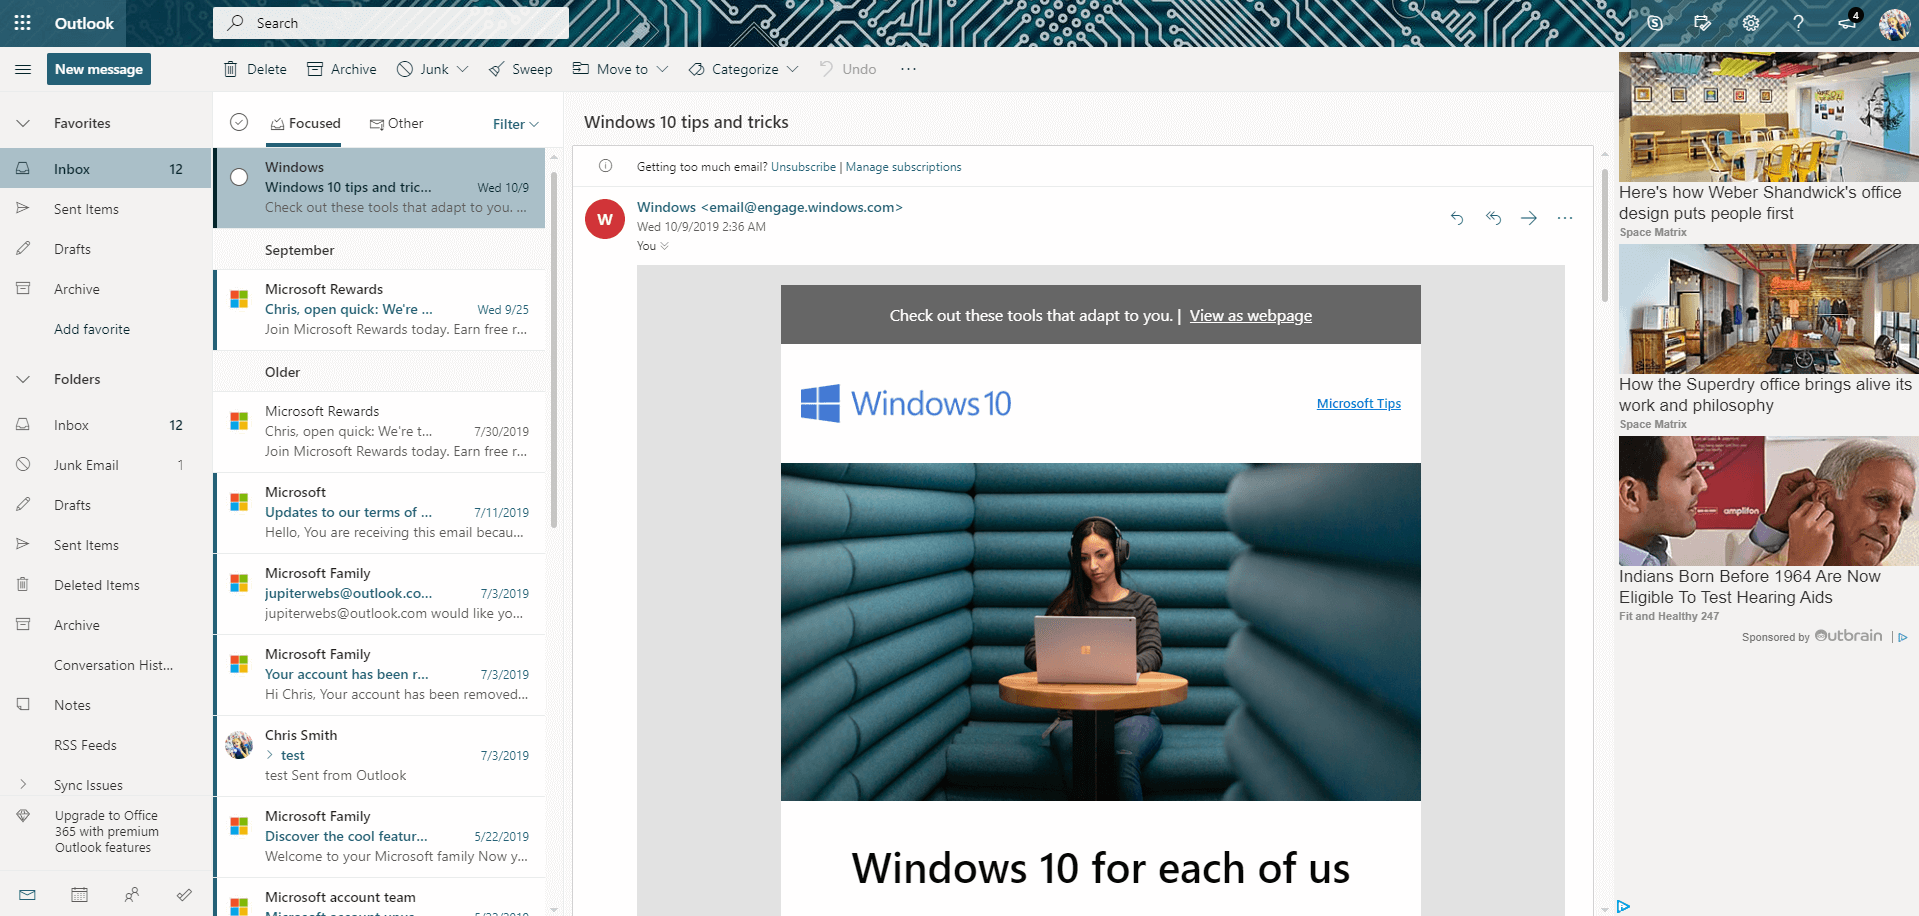This screenshot has width=1919, height=916.
Task: Open the Settings gear icon
Action: coord(1751,23)
